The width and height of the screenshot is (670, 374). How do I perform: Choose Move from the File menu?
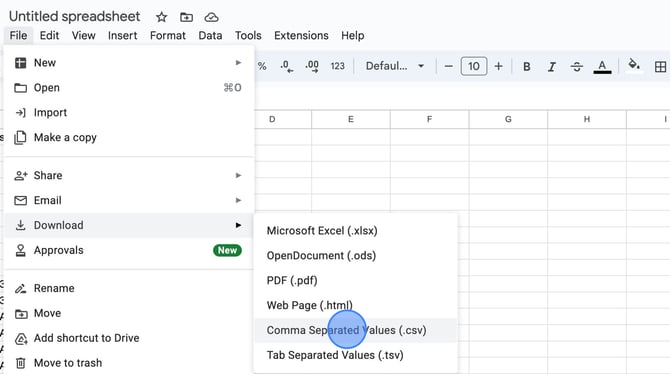(129, 313)
